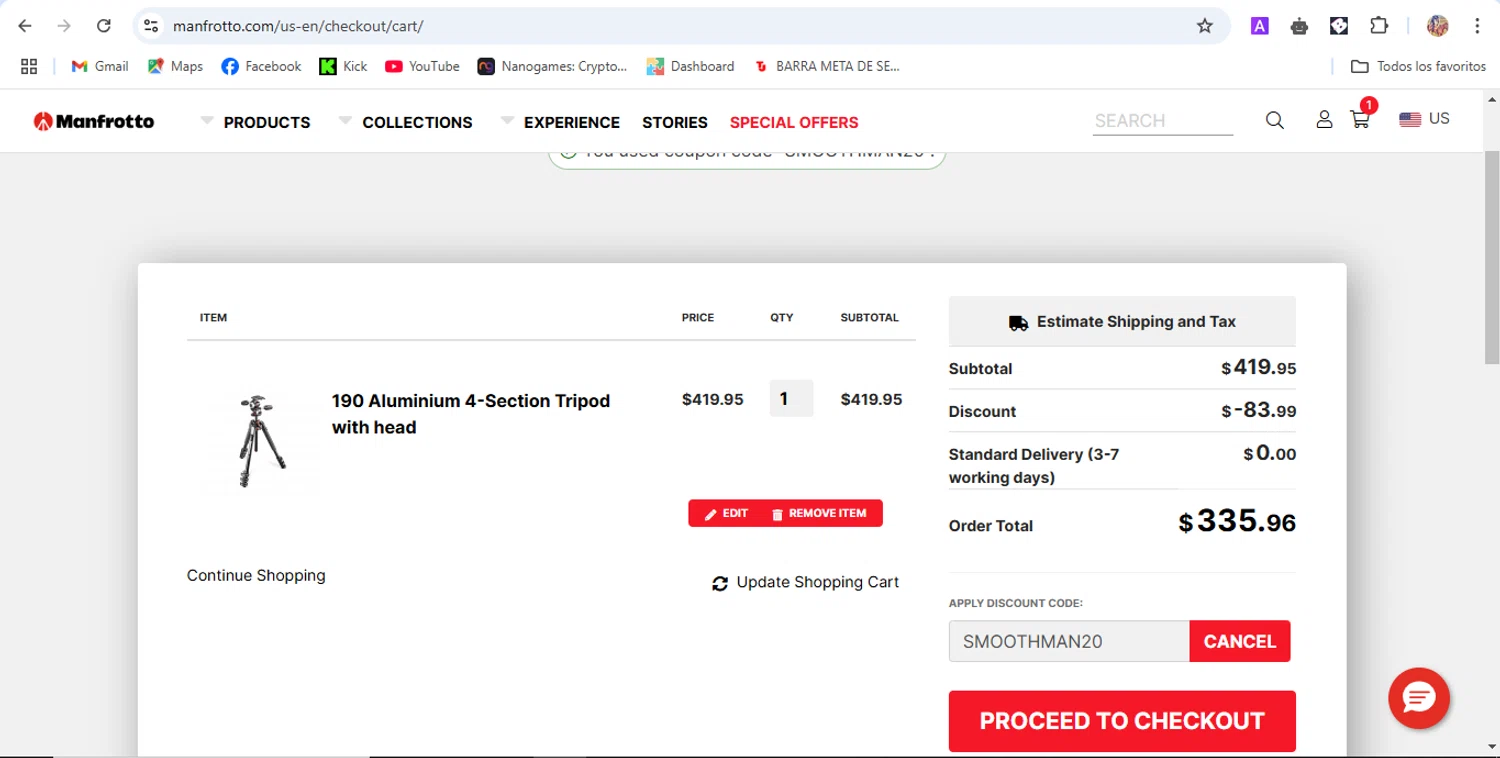
Task: Click the tripod product thumbnail
Action: pyautogui.click(x=262, y=441)
